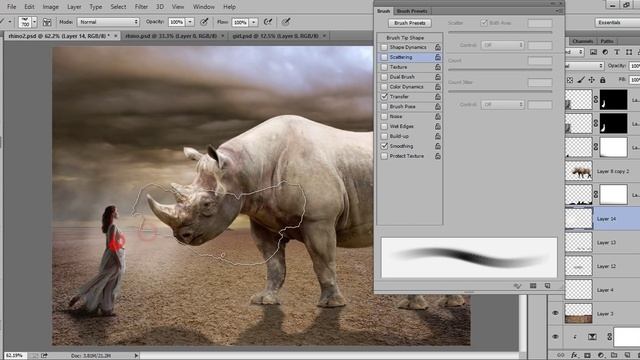Filter layers by type layer icon
This screenshot has width=640, height=360.
coord(617,52)
